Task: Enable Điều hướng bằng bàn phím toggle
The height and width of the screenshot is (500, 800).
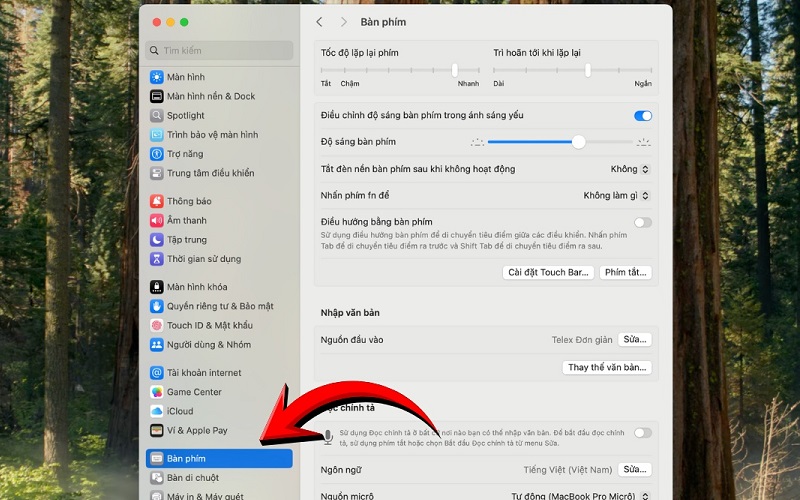Action: pyautogui.click(x=642, y=222)
